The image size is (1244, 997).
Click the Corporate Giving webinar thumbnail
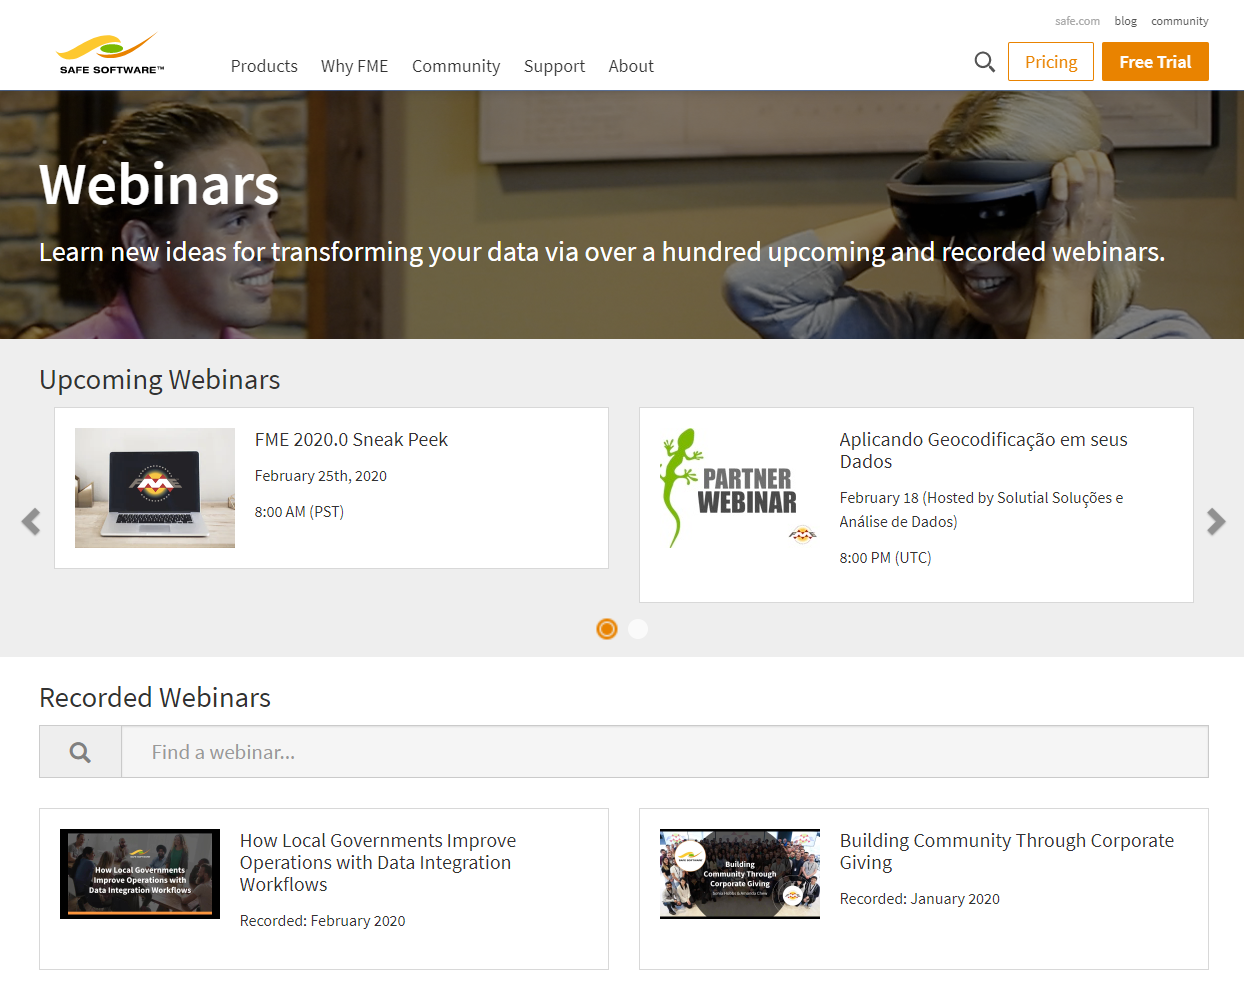740,874
